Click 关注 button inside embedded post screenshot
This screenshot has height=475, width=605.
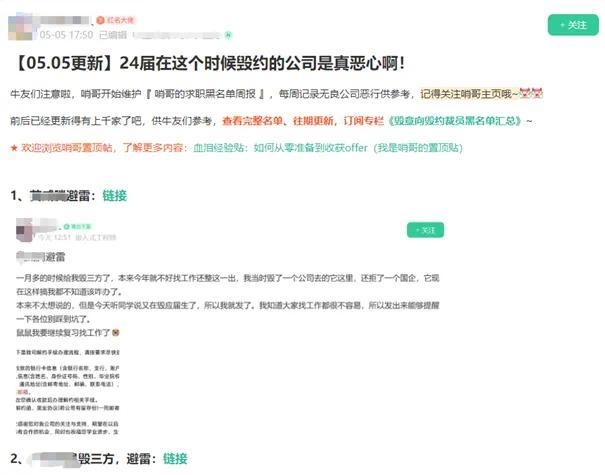425,230
